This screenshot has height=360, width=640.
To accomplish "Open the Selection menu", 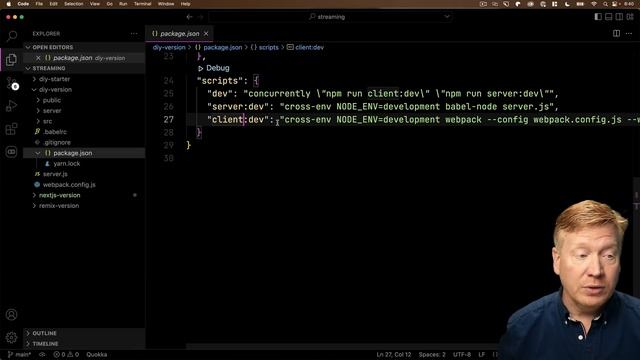I will [73, 4].
